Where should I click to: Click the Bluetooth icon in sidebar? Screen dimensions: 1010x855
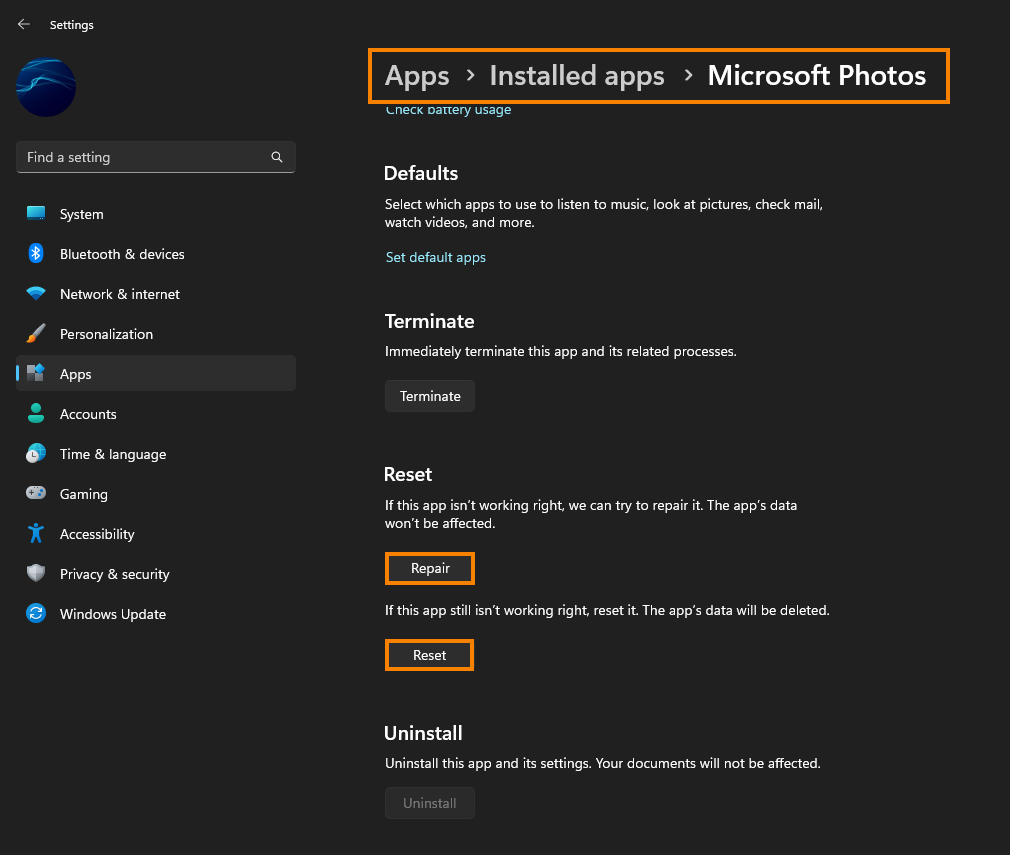[x=36, y=253]
